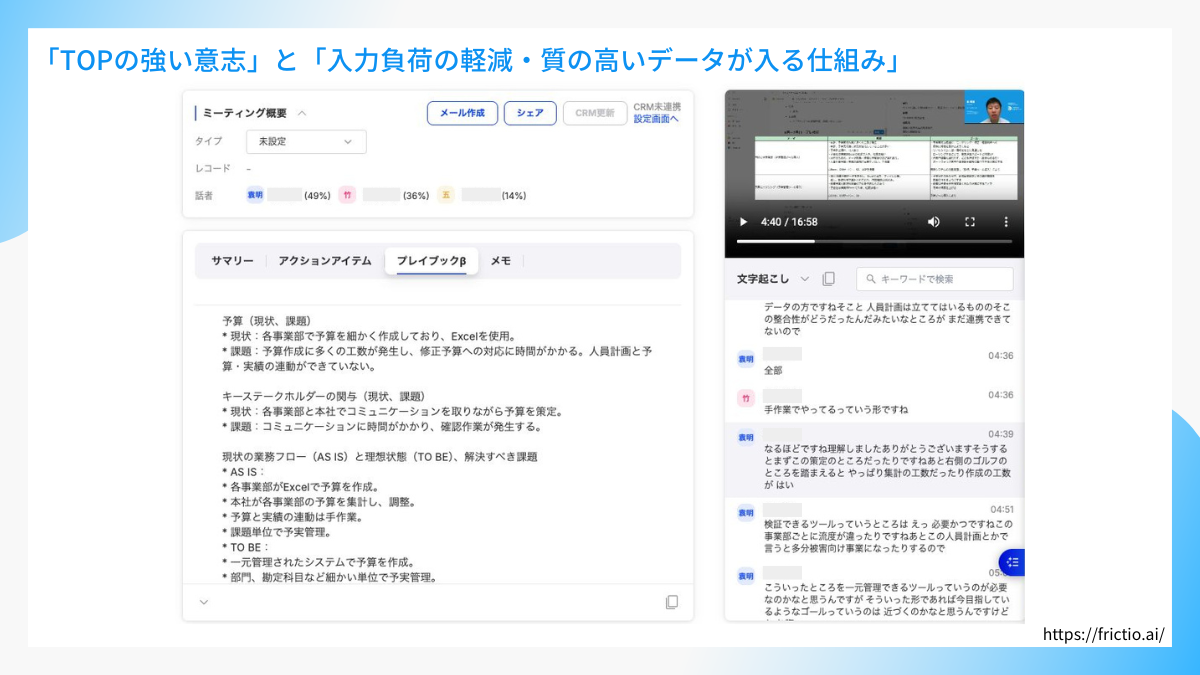
Task: Copy playbook content with bottom-right icon
Action: point(672,602)
